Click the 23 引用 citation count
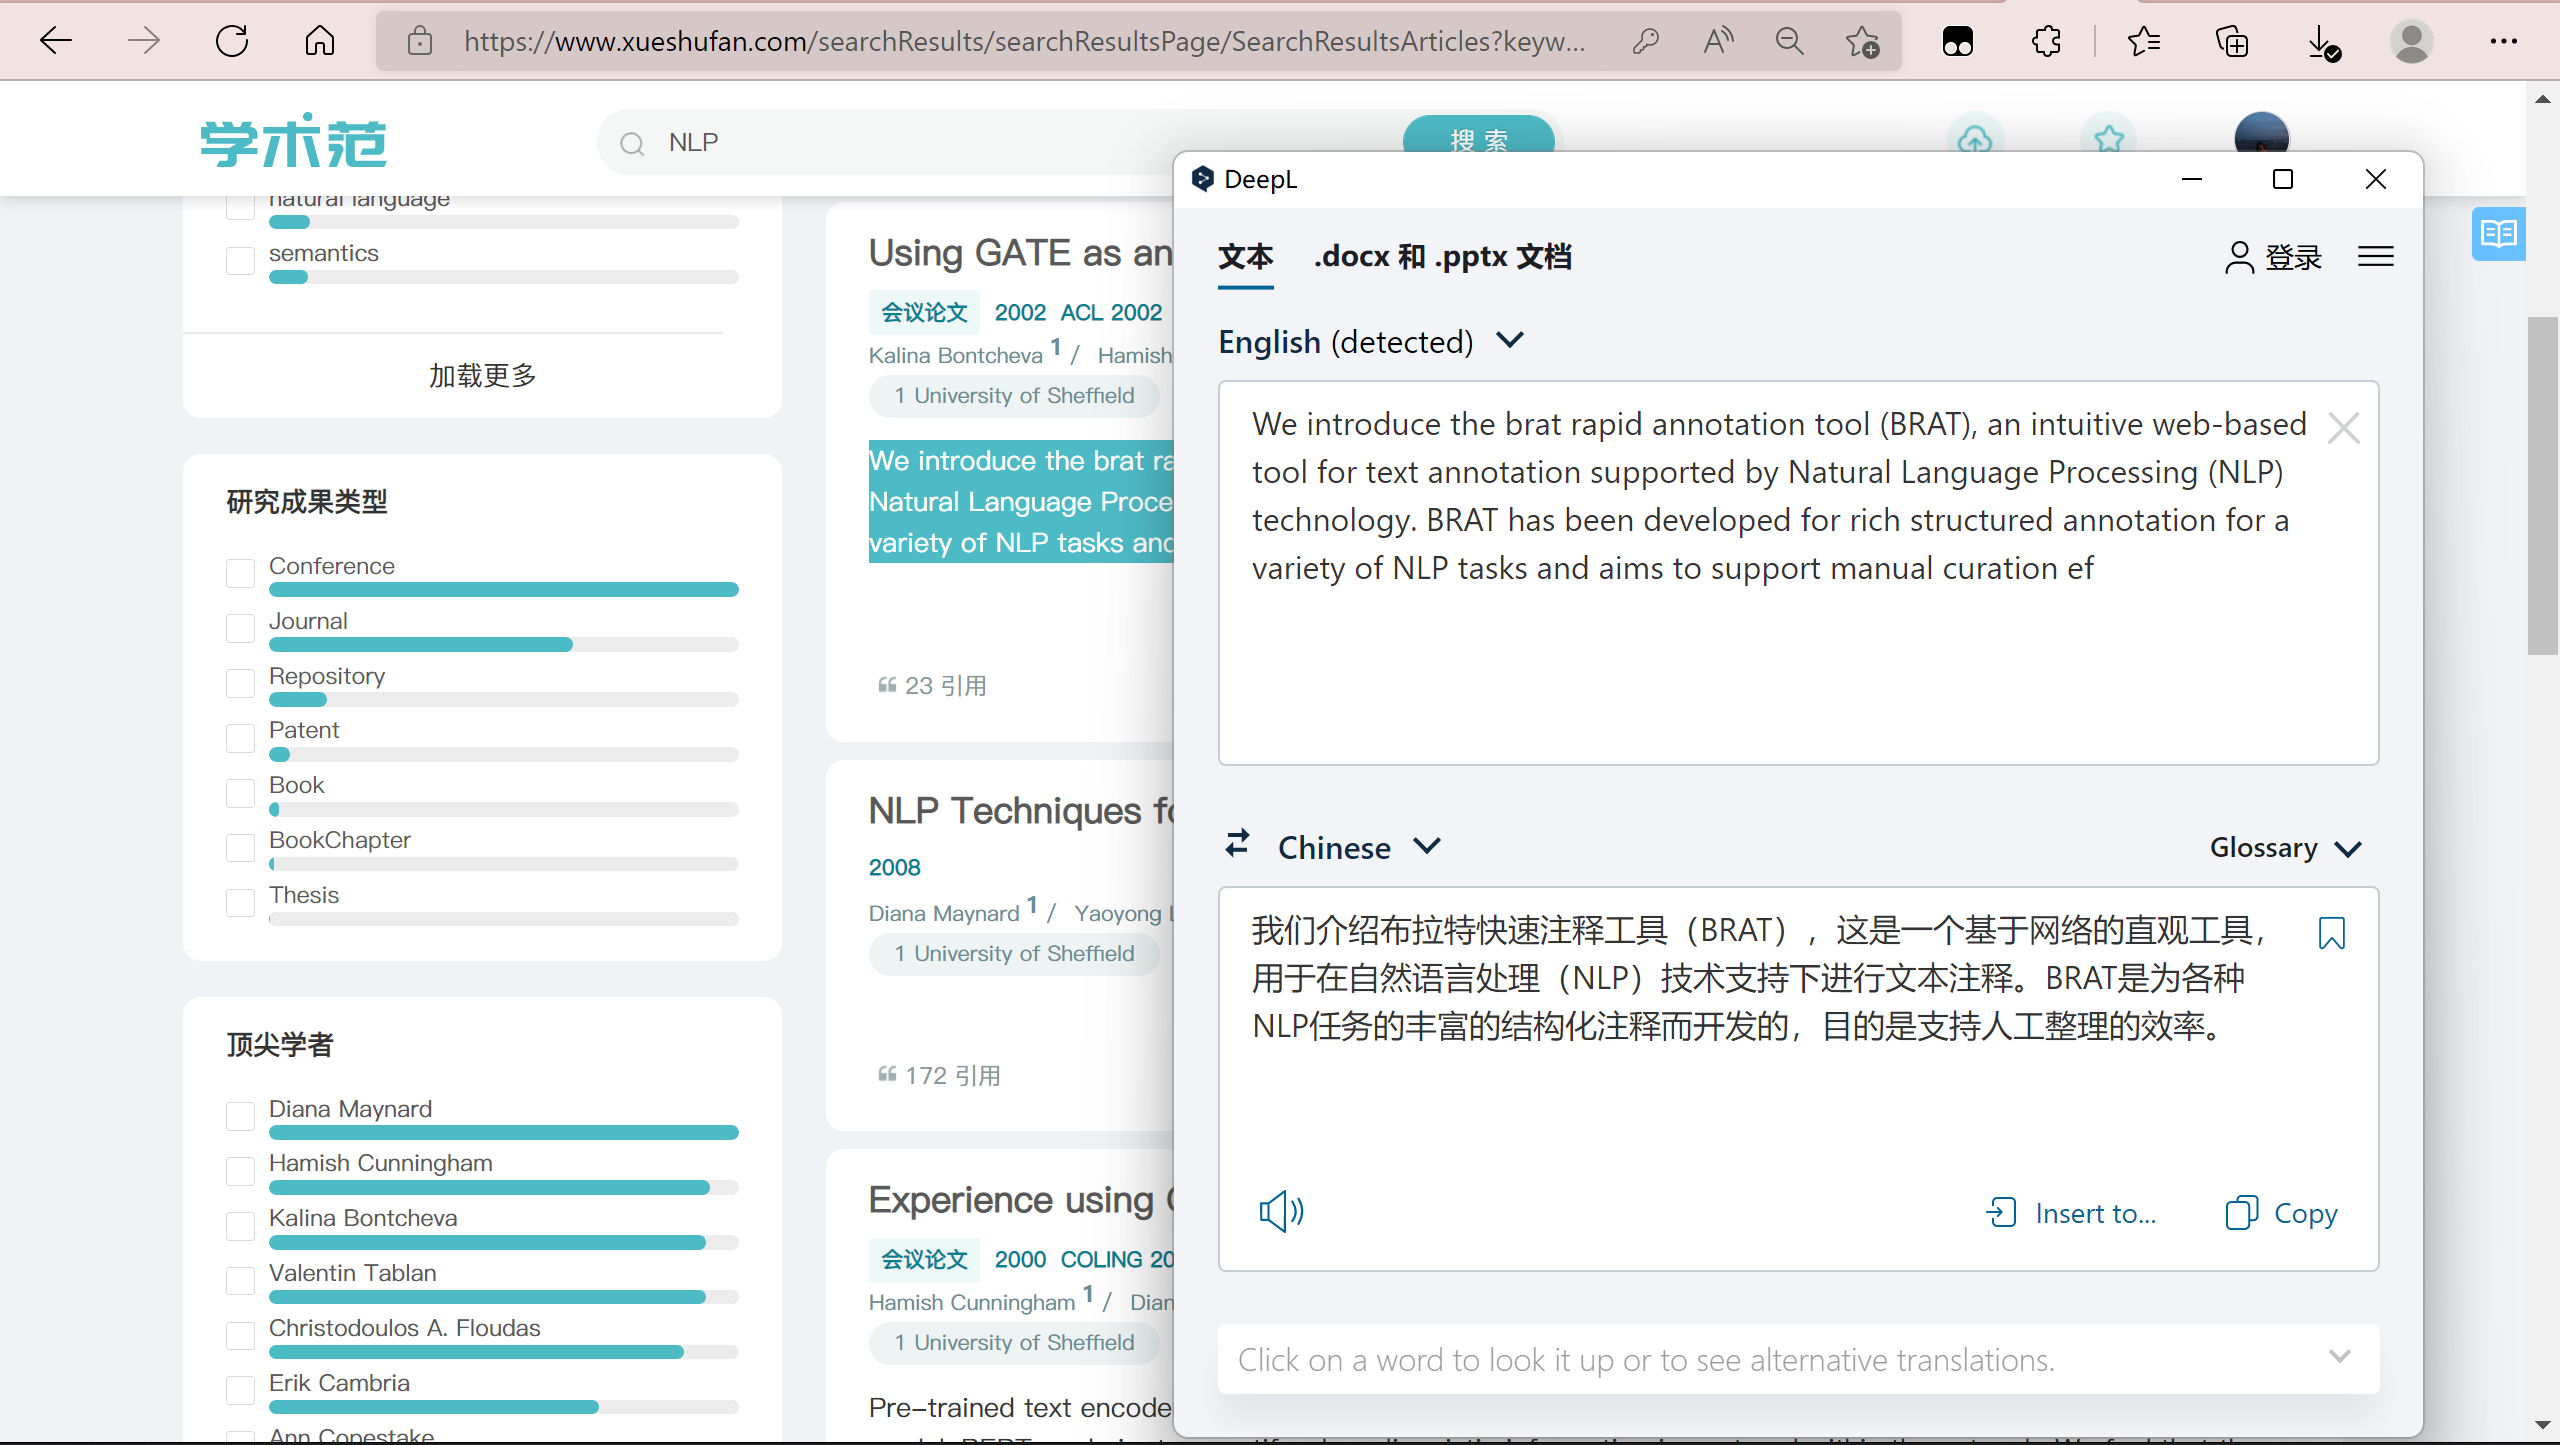This screenshot has height=1445, width=2560. pos(932,686)
